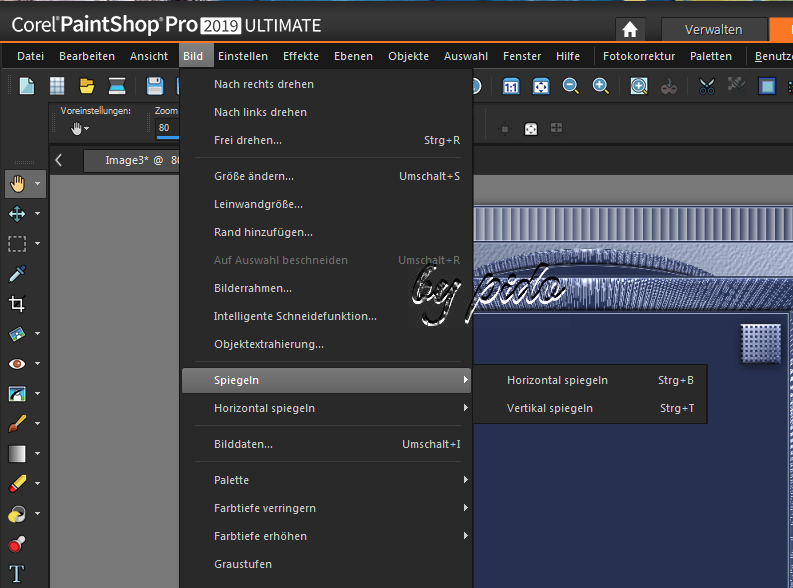Screen dimensions: 793x588
Task: Click the Open file folder icon
Action: click(87, 86)
